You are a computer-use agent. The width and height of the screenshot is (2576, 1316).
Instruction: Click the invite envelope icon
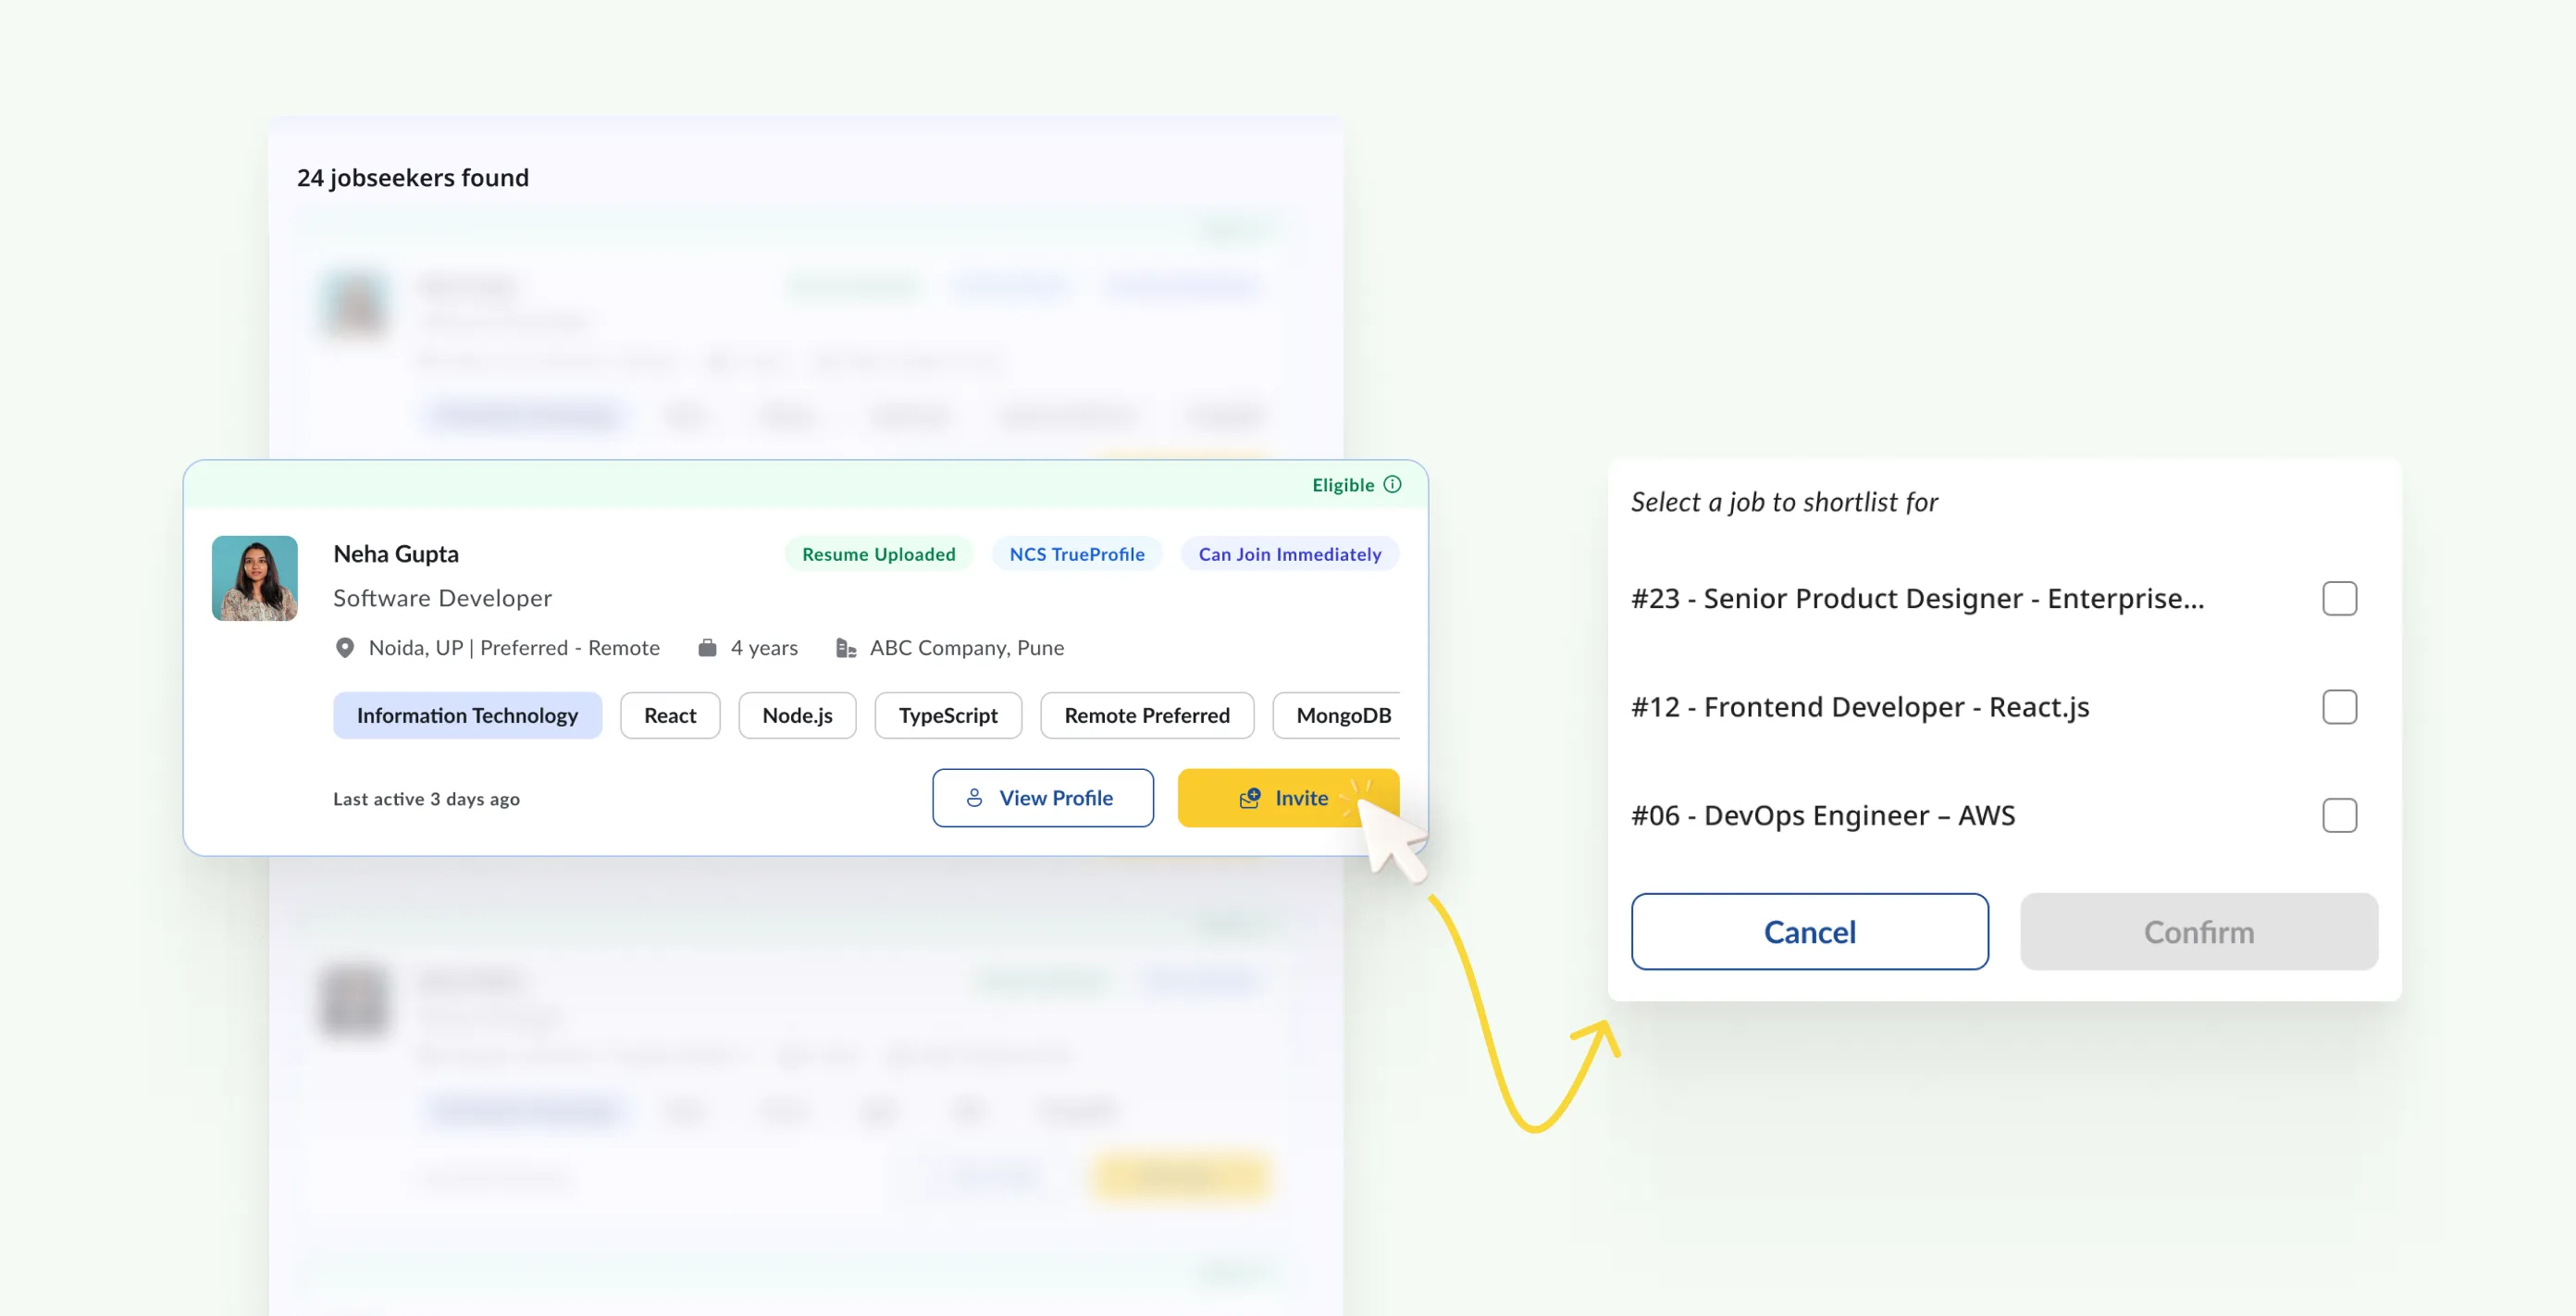[x=1250, y=798]
